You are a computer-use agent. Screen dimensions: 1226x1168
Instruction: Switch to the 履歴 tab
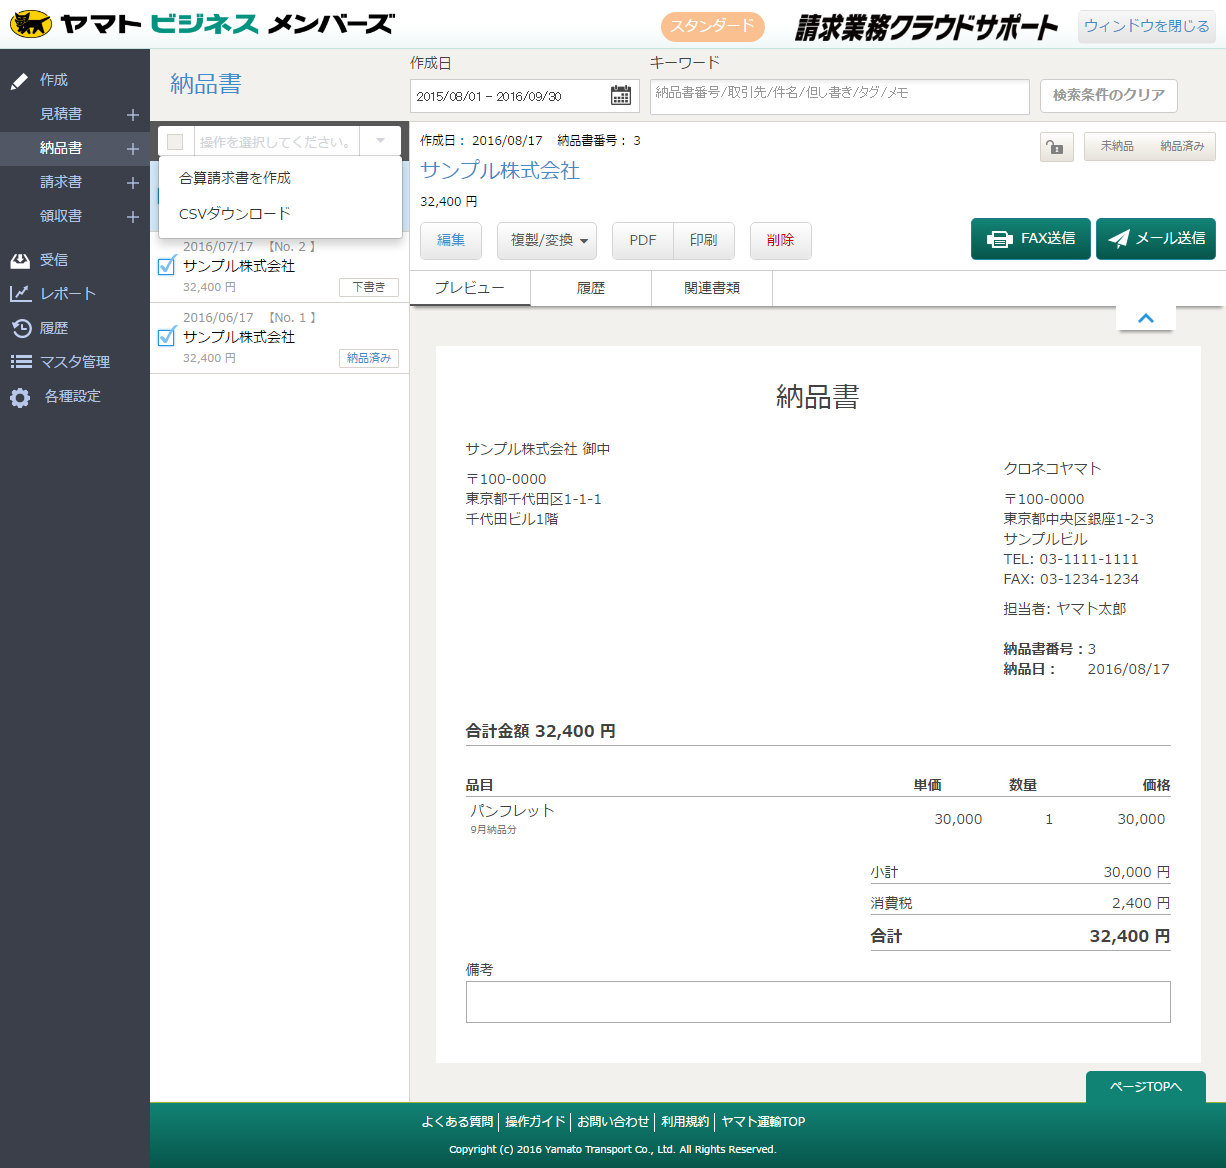tap(591, 288)
